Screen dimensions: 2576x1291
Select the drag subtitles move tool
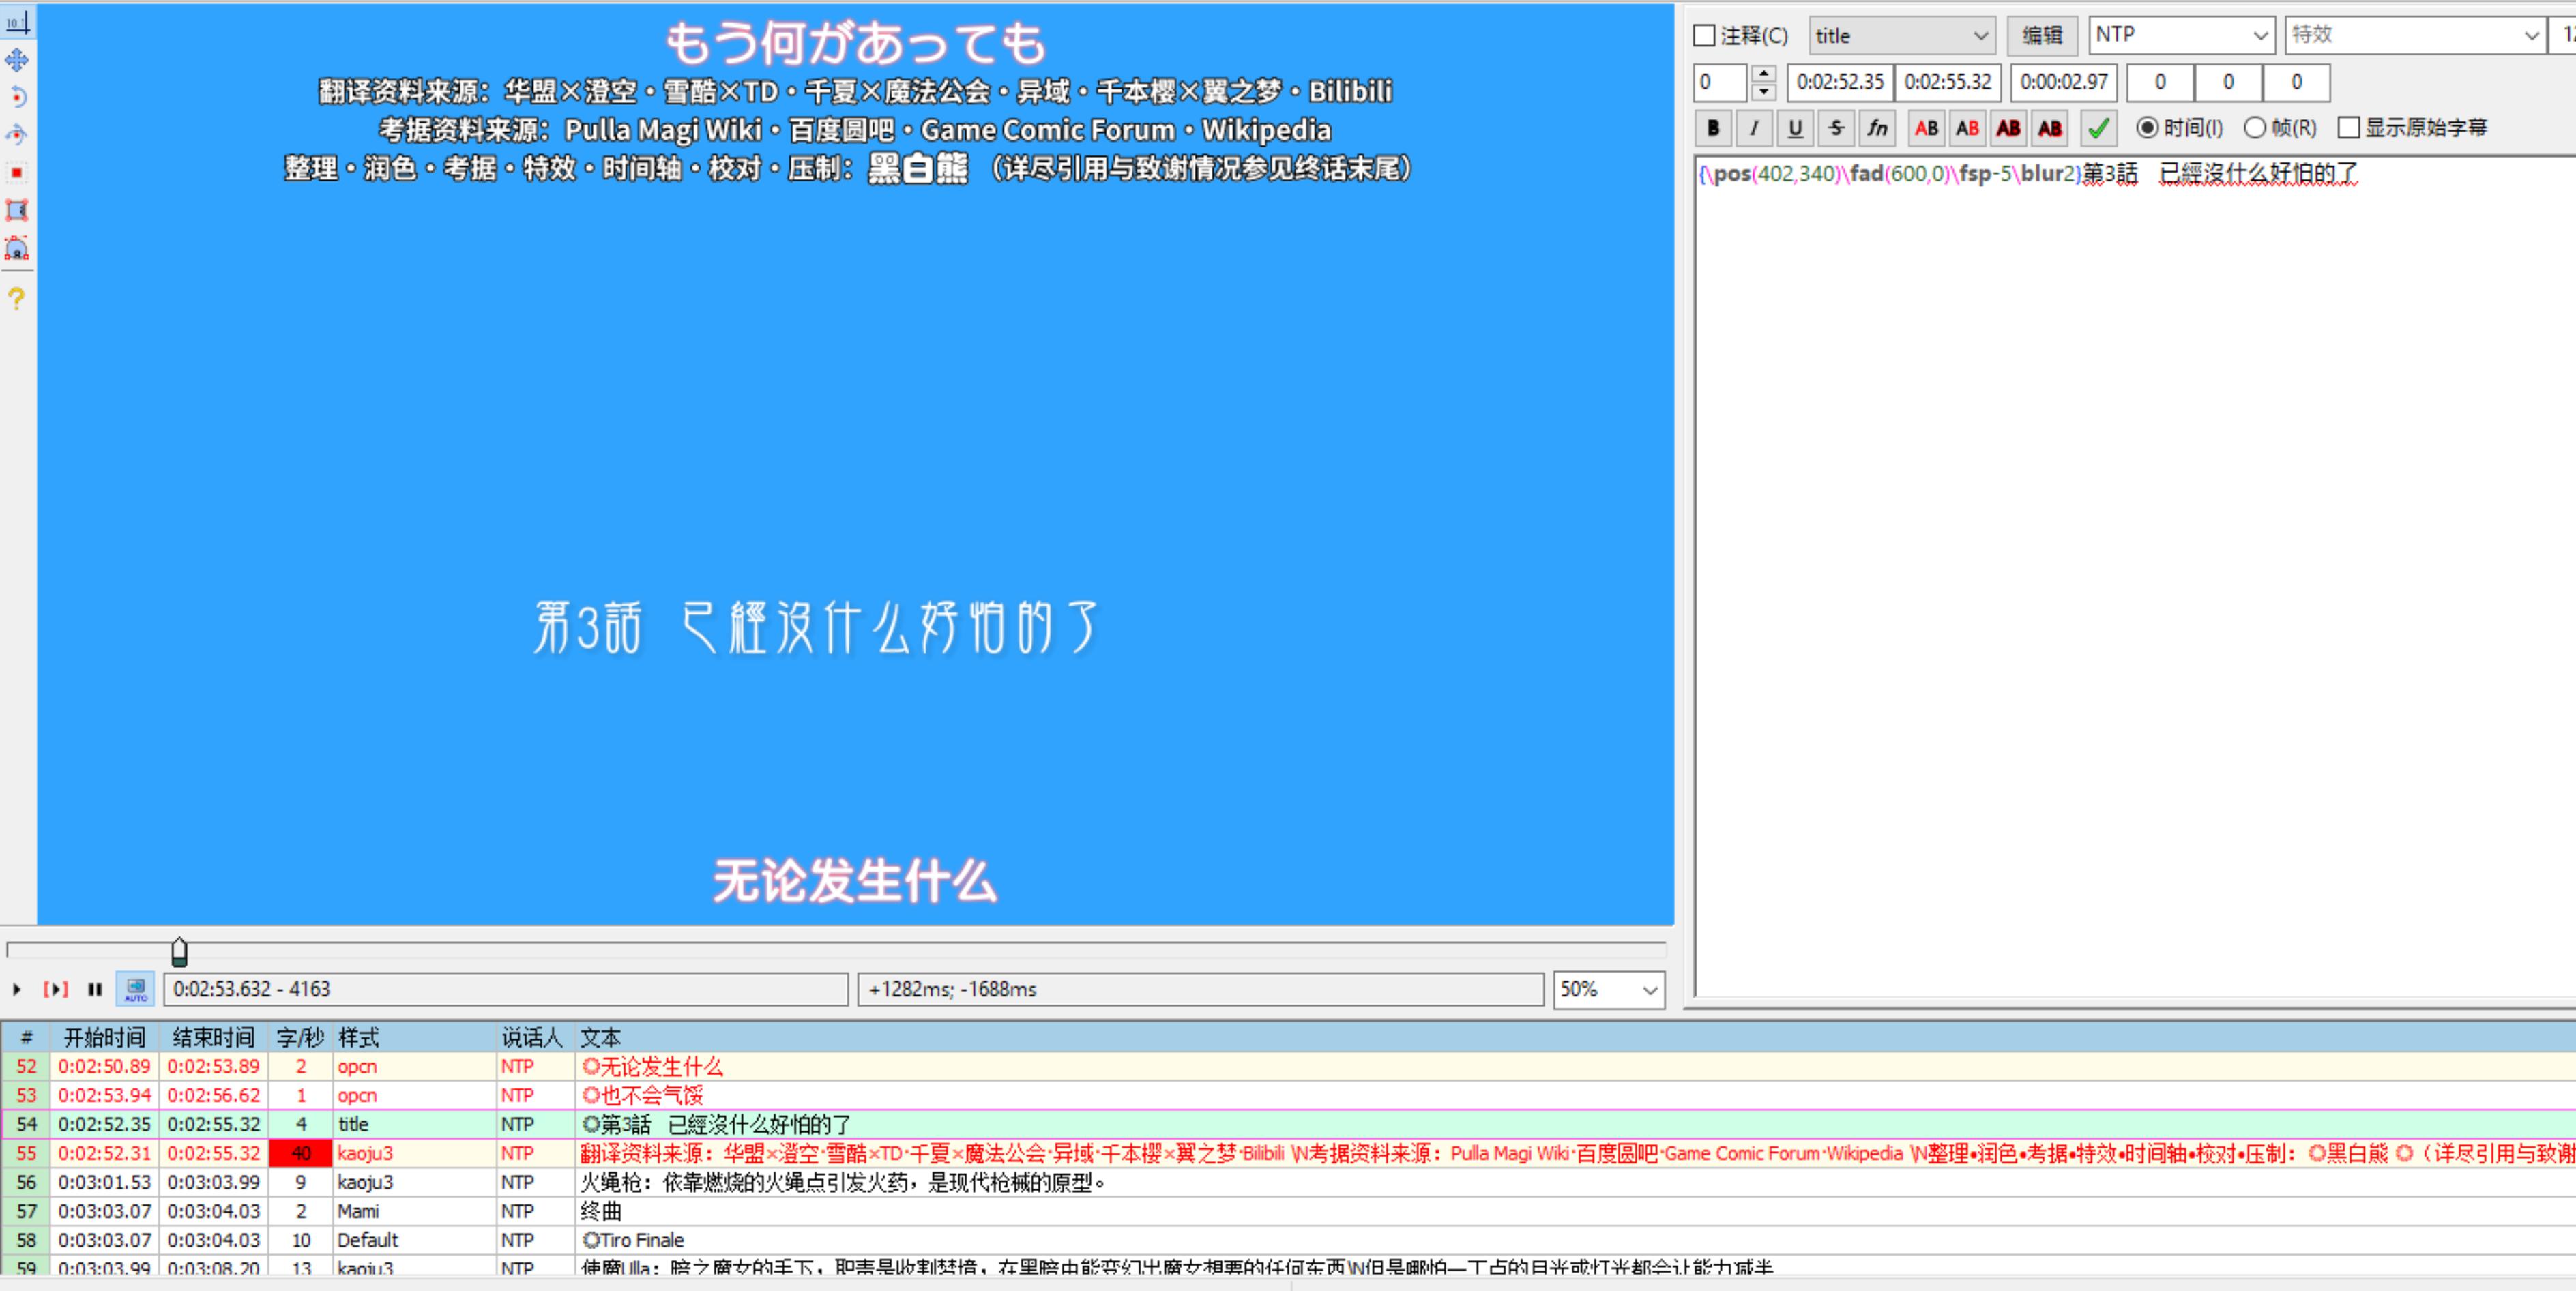click(17, 60)
